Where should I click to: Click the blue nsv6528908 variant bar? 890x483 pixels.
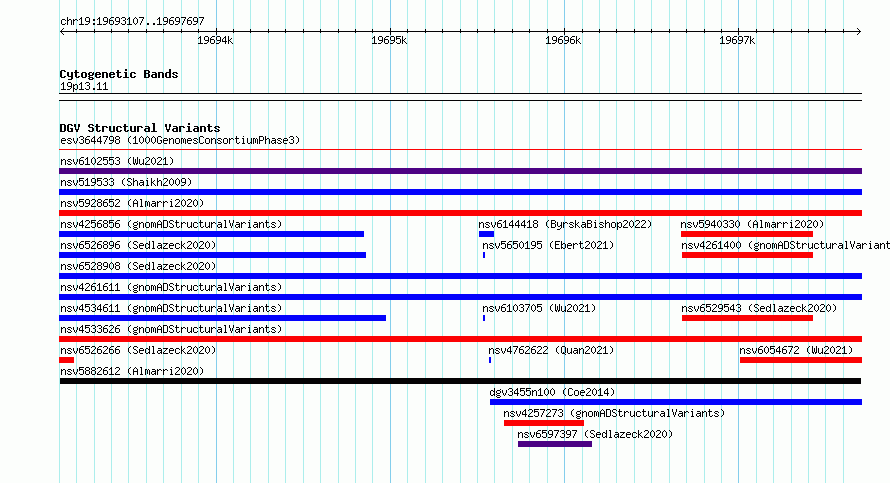pos(460,276)
